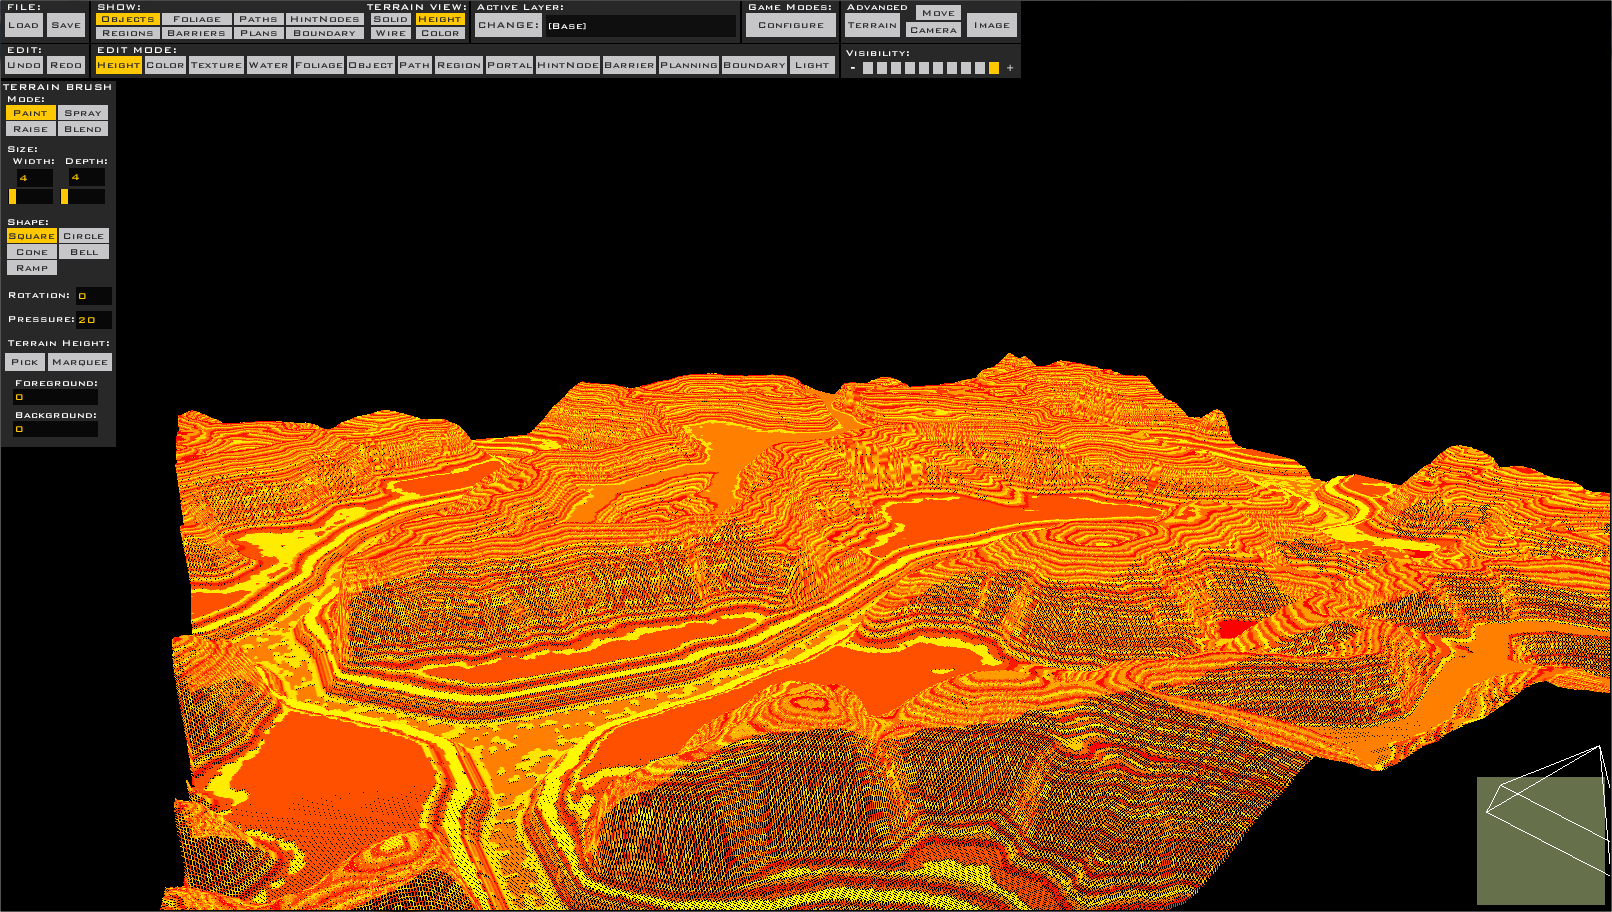Click the terrain height Pick button
This screenshot has width=1612, height=912.
pos(25,362)
